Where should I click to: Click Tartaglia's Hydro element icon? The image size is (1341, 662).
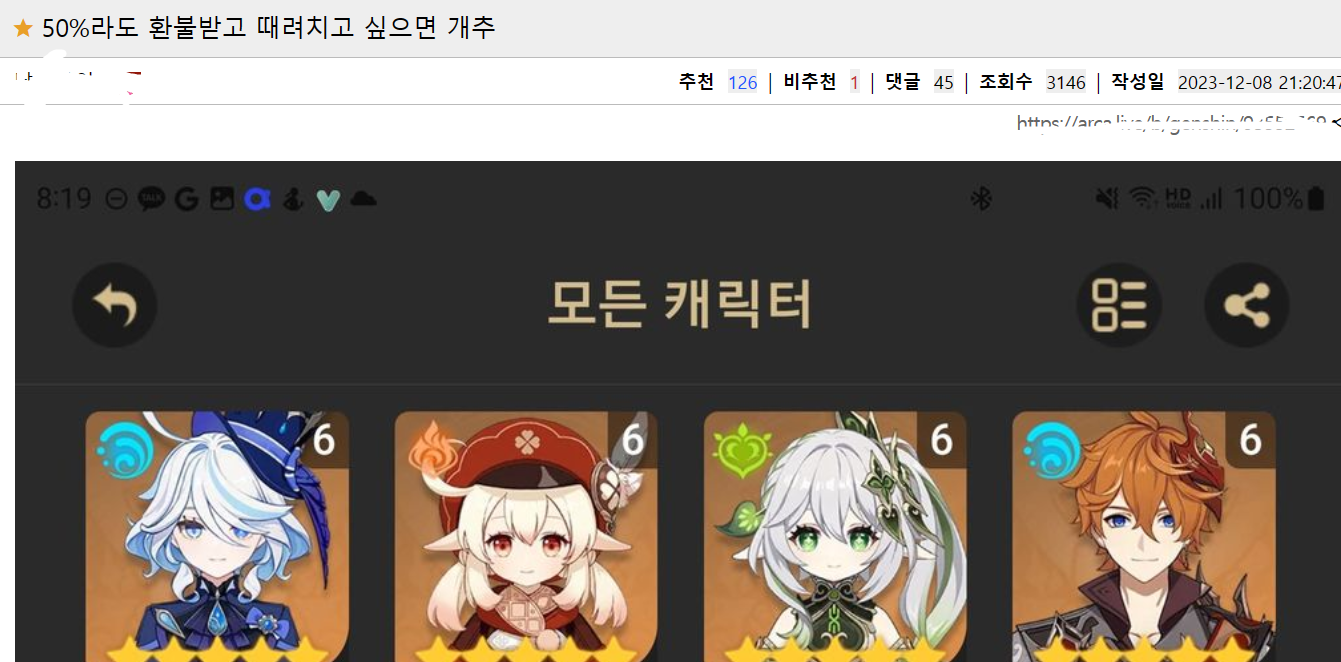point(1050,452)
